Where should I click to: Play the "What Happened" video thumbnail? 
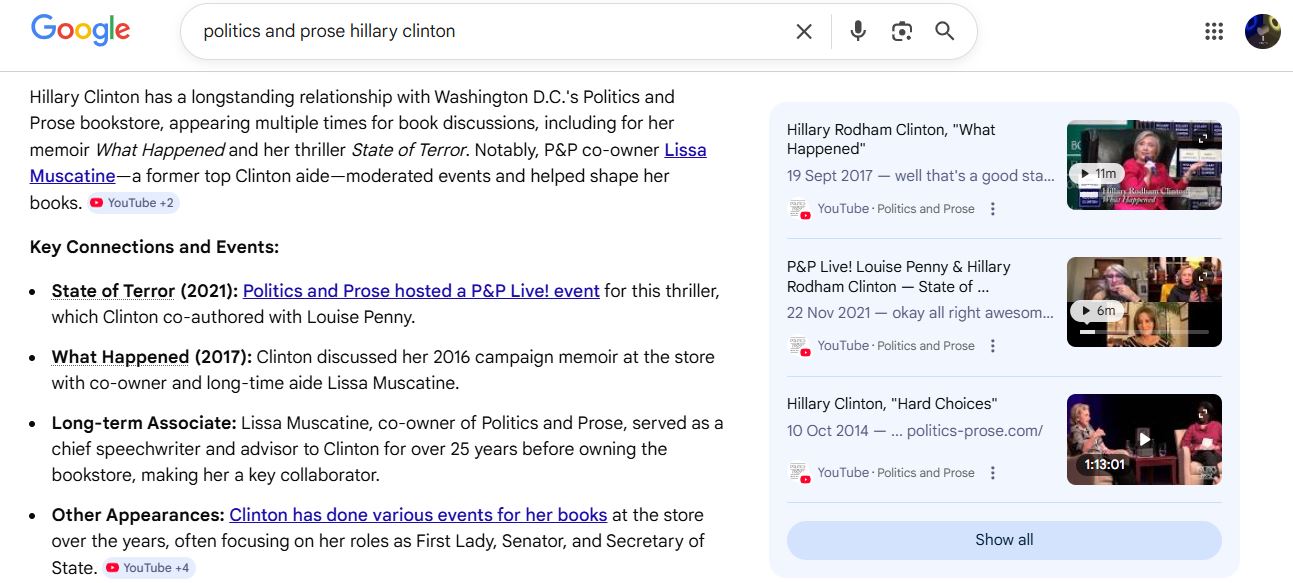1144,165
